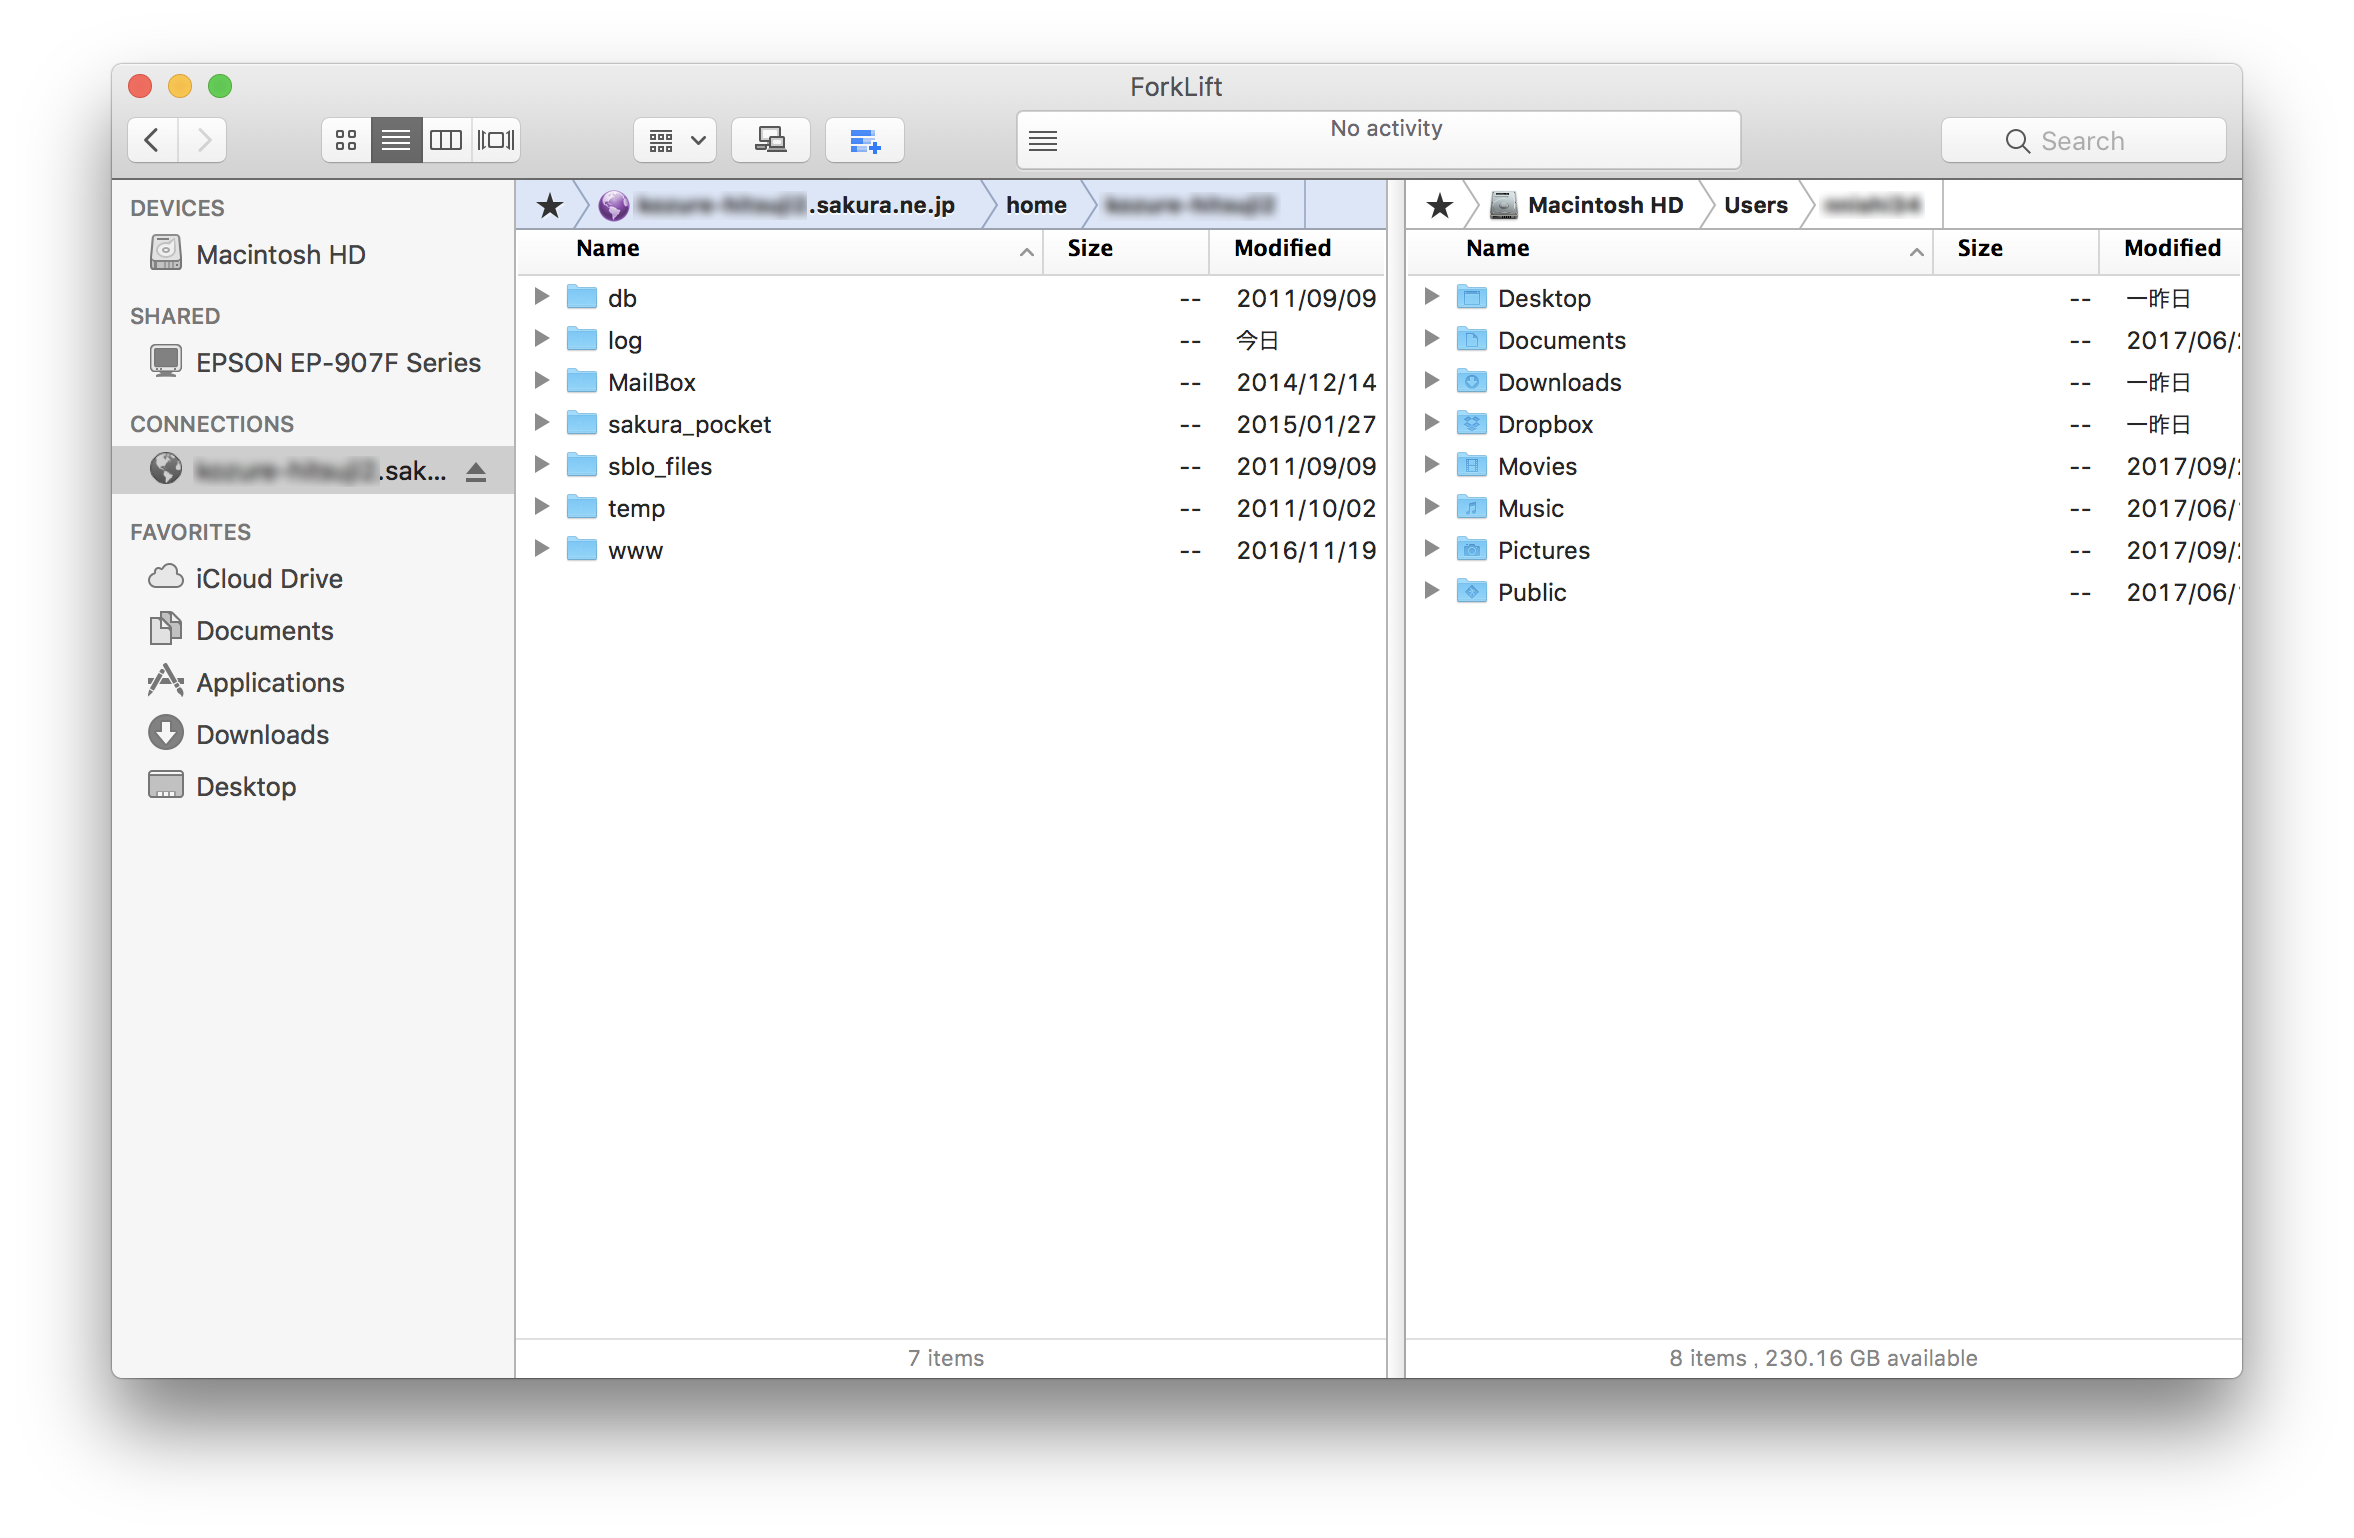The width and height of the screenshot is (2354, 1538).
Task: Click the Search field
Action: [x=2083, y=141]
